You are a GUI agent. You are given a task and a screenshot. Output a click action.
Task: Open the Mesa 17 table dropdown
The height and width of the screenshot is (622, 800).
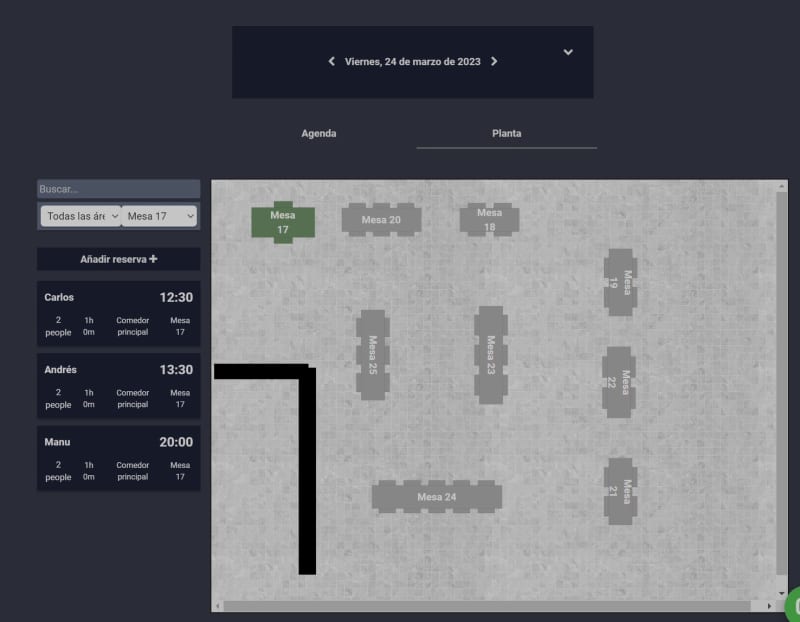click(x=159, y=216)
